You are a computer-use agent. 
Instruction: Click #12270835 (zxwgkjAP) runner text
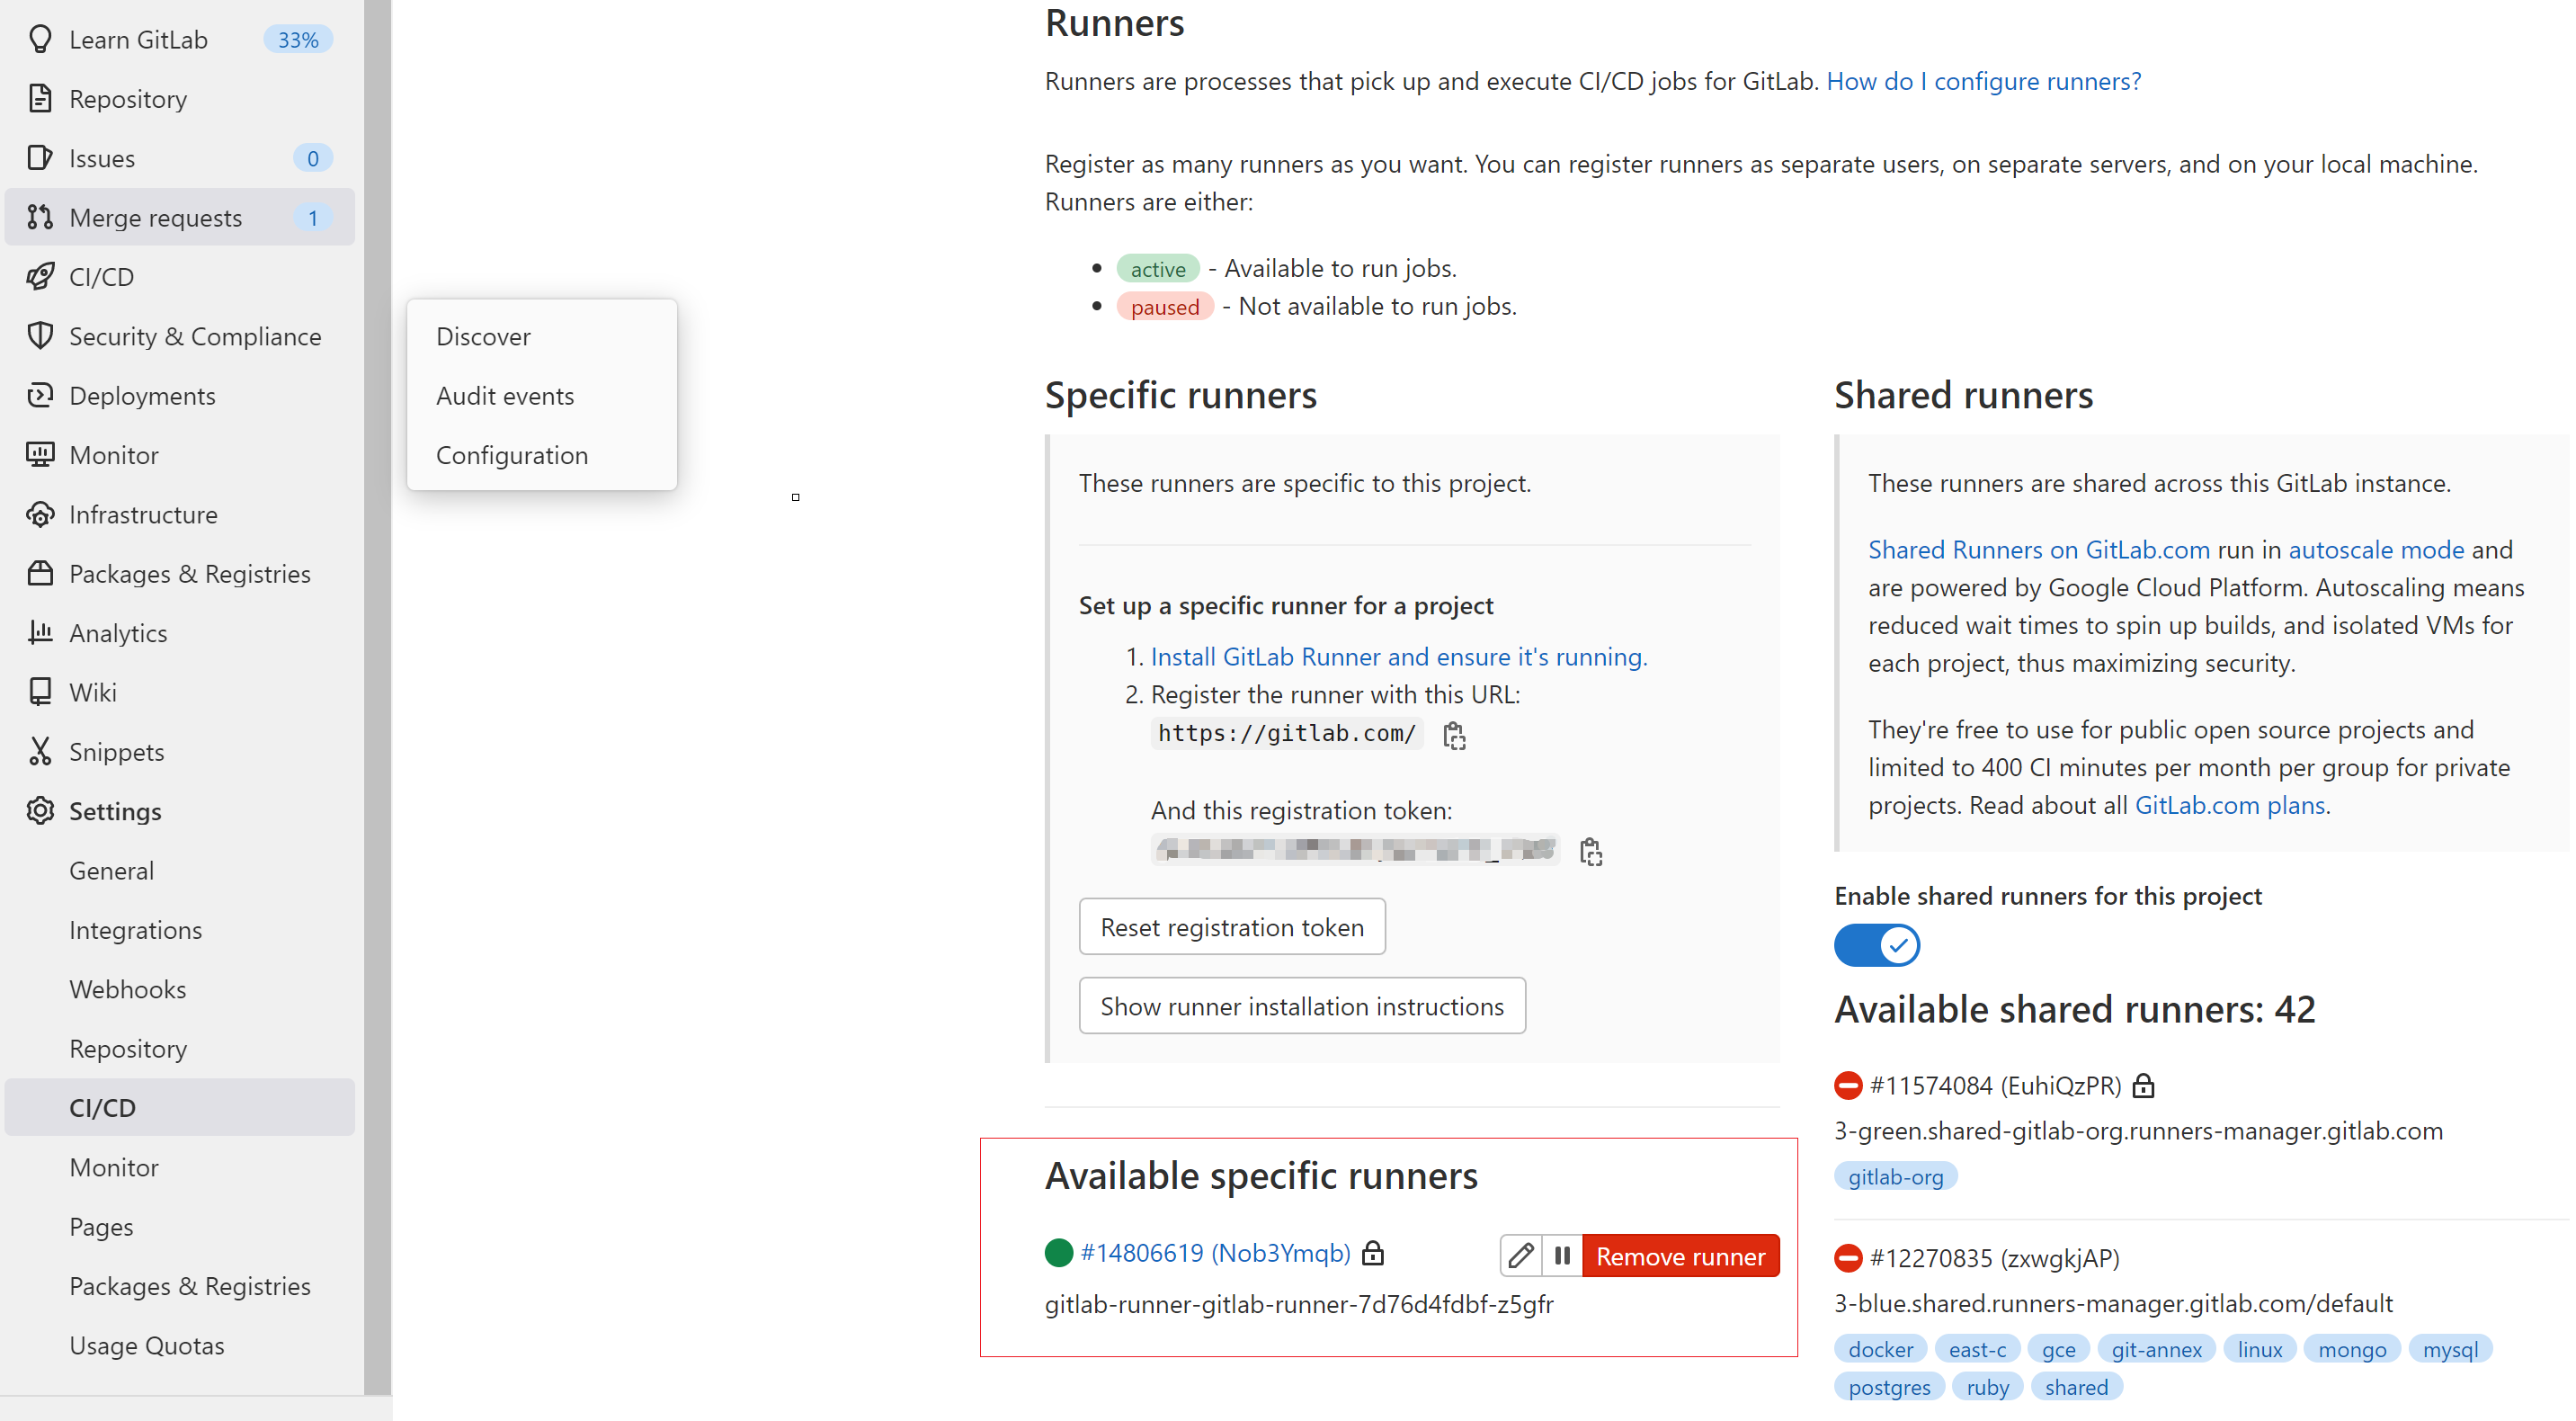pyautogui.click(x=1994, y=1257)
